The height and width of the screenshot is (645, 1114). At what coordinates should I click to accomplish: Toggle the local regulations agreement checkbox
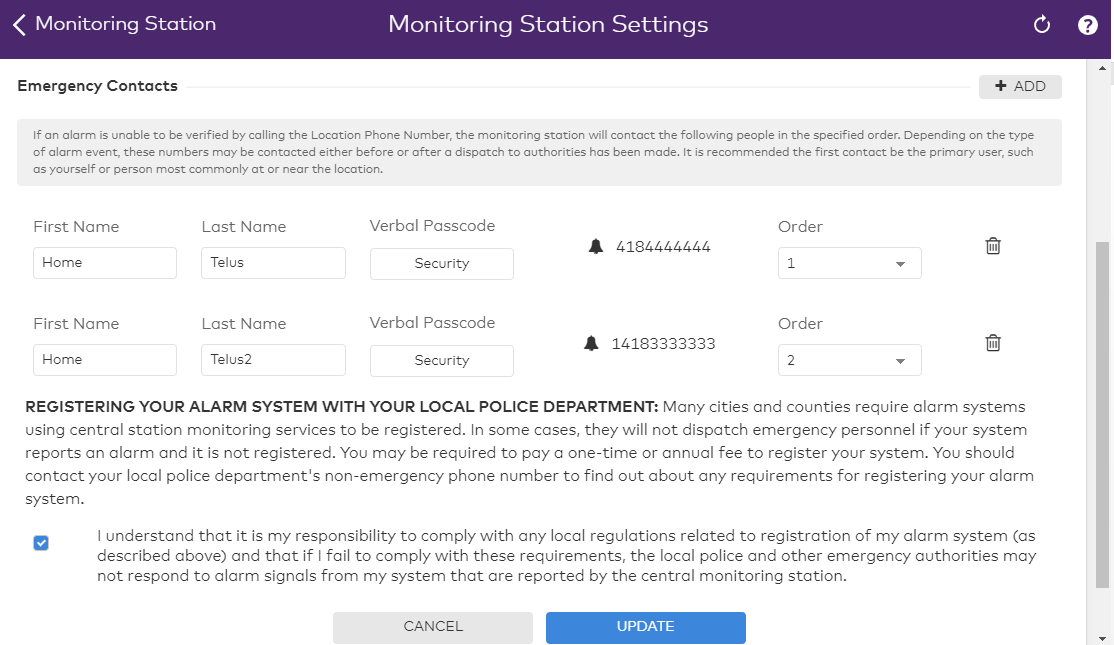[x=41, y=543]
